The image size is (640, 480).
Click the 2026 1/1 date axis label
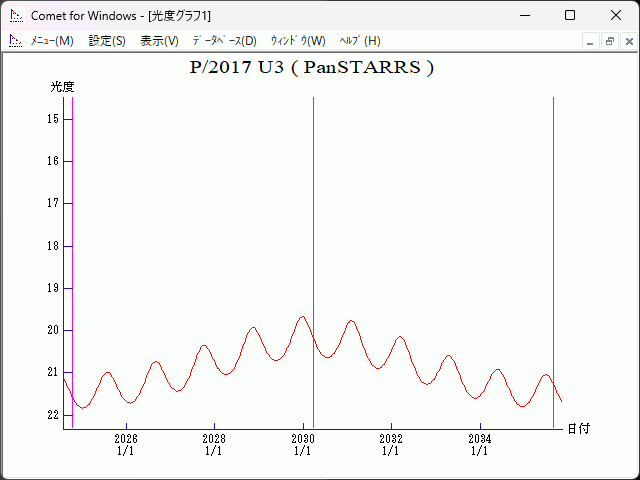[x=126, y=444]
